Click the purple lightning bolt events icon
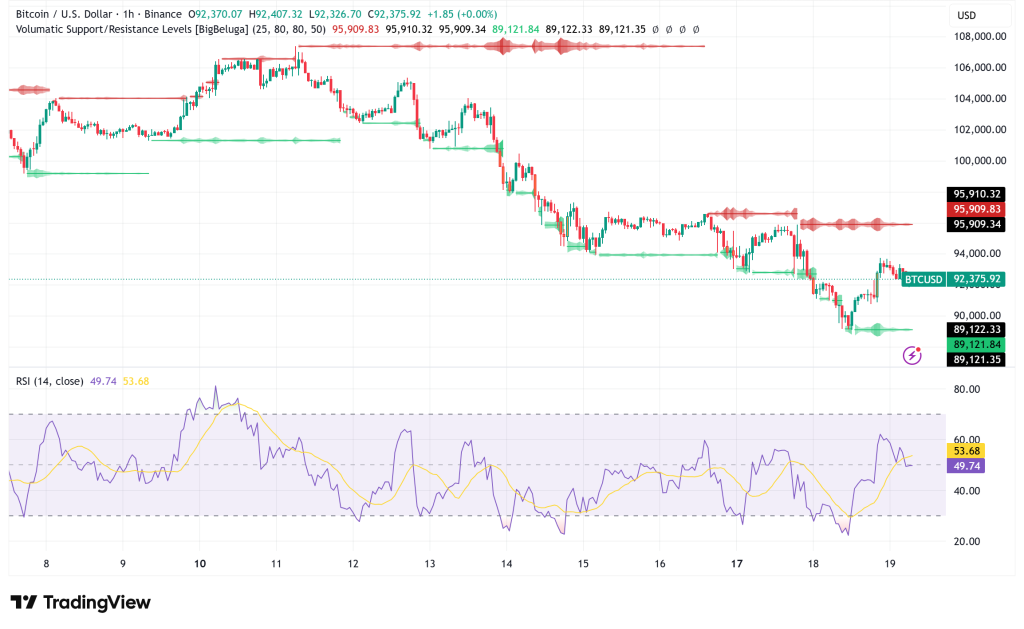The height and width of the screenshot is (629, 1024). [912, 354]
